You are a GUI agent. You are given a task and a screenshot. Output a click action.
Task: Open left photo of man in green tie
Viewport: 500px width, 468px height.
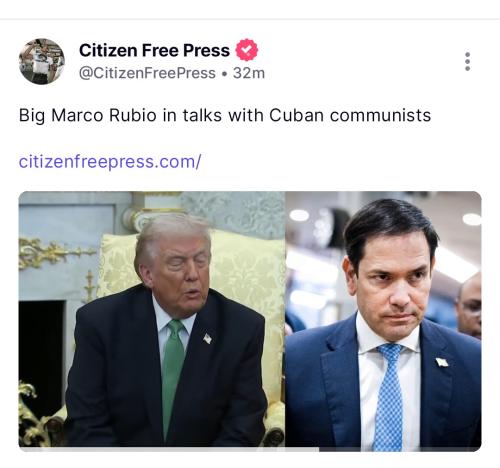(152, 319)
